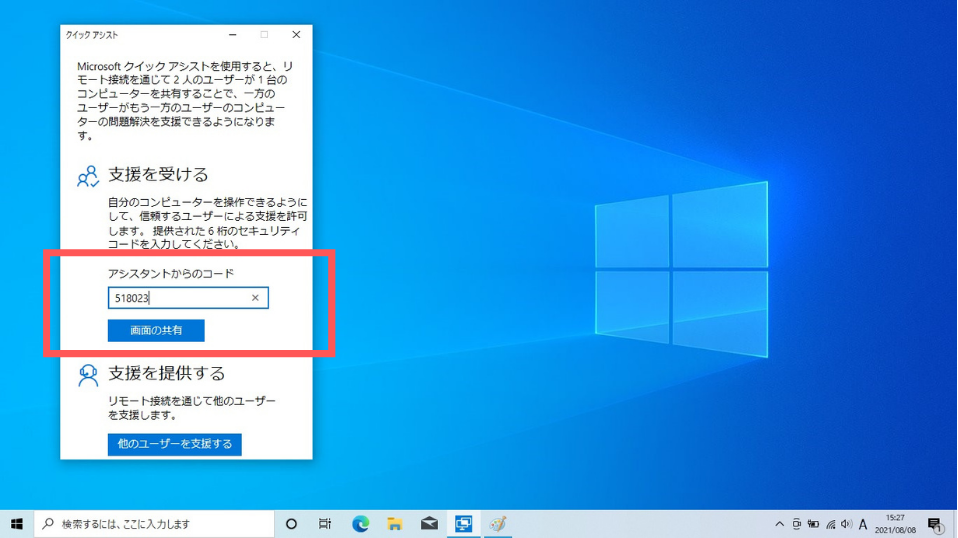Launch Microsoft Edge from taskbar
Screen dimensions: 958x538
(x=360, y=524)
